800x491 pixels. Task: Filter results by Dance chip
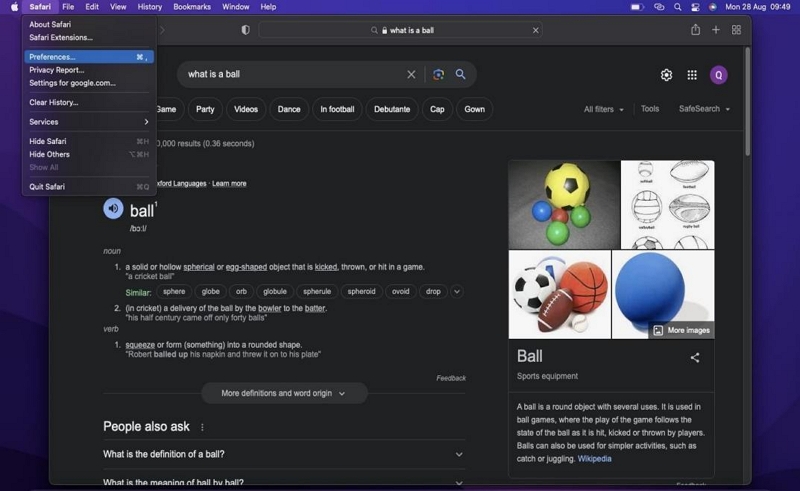point(289,109)
